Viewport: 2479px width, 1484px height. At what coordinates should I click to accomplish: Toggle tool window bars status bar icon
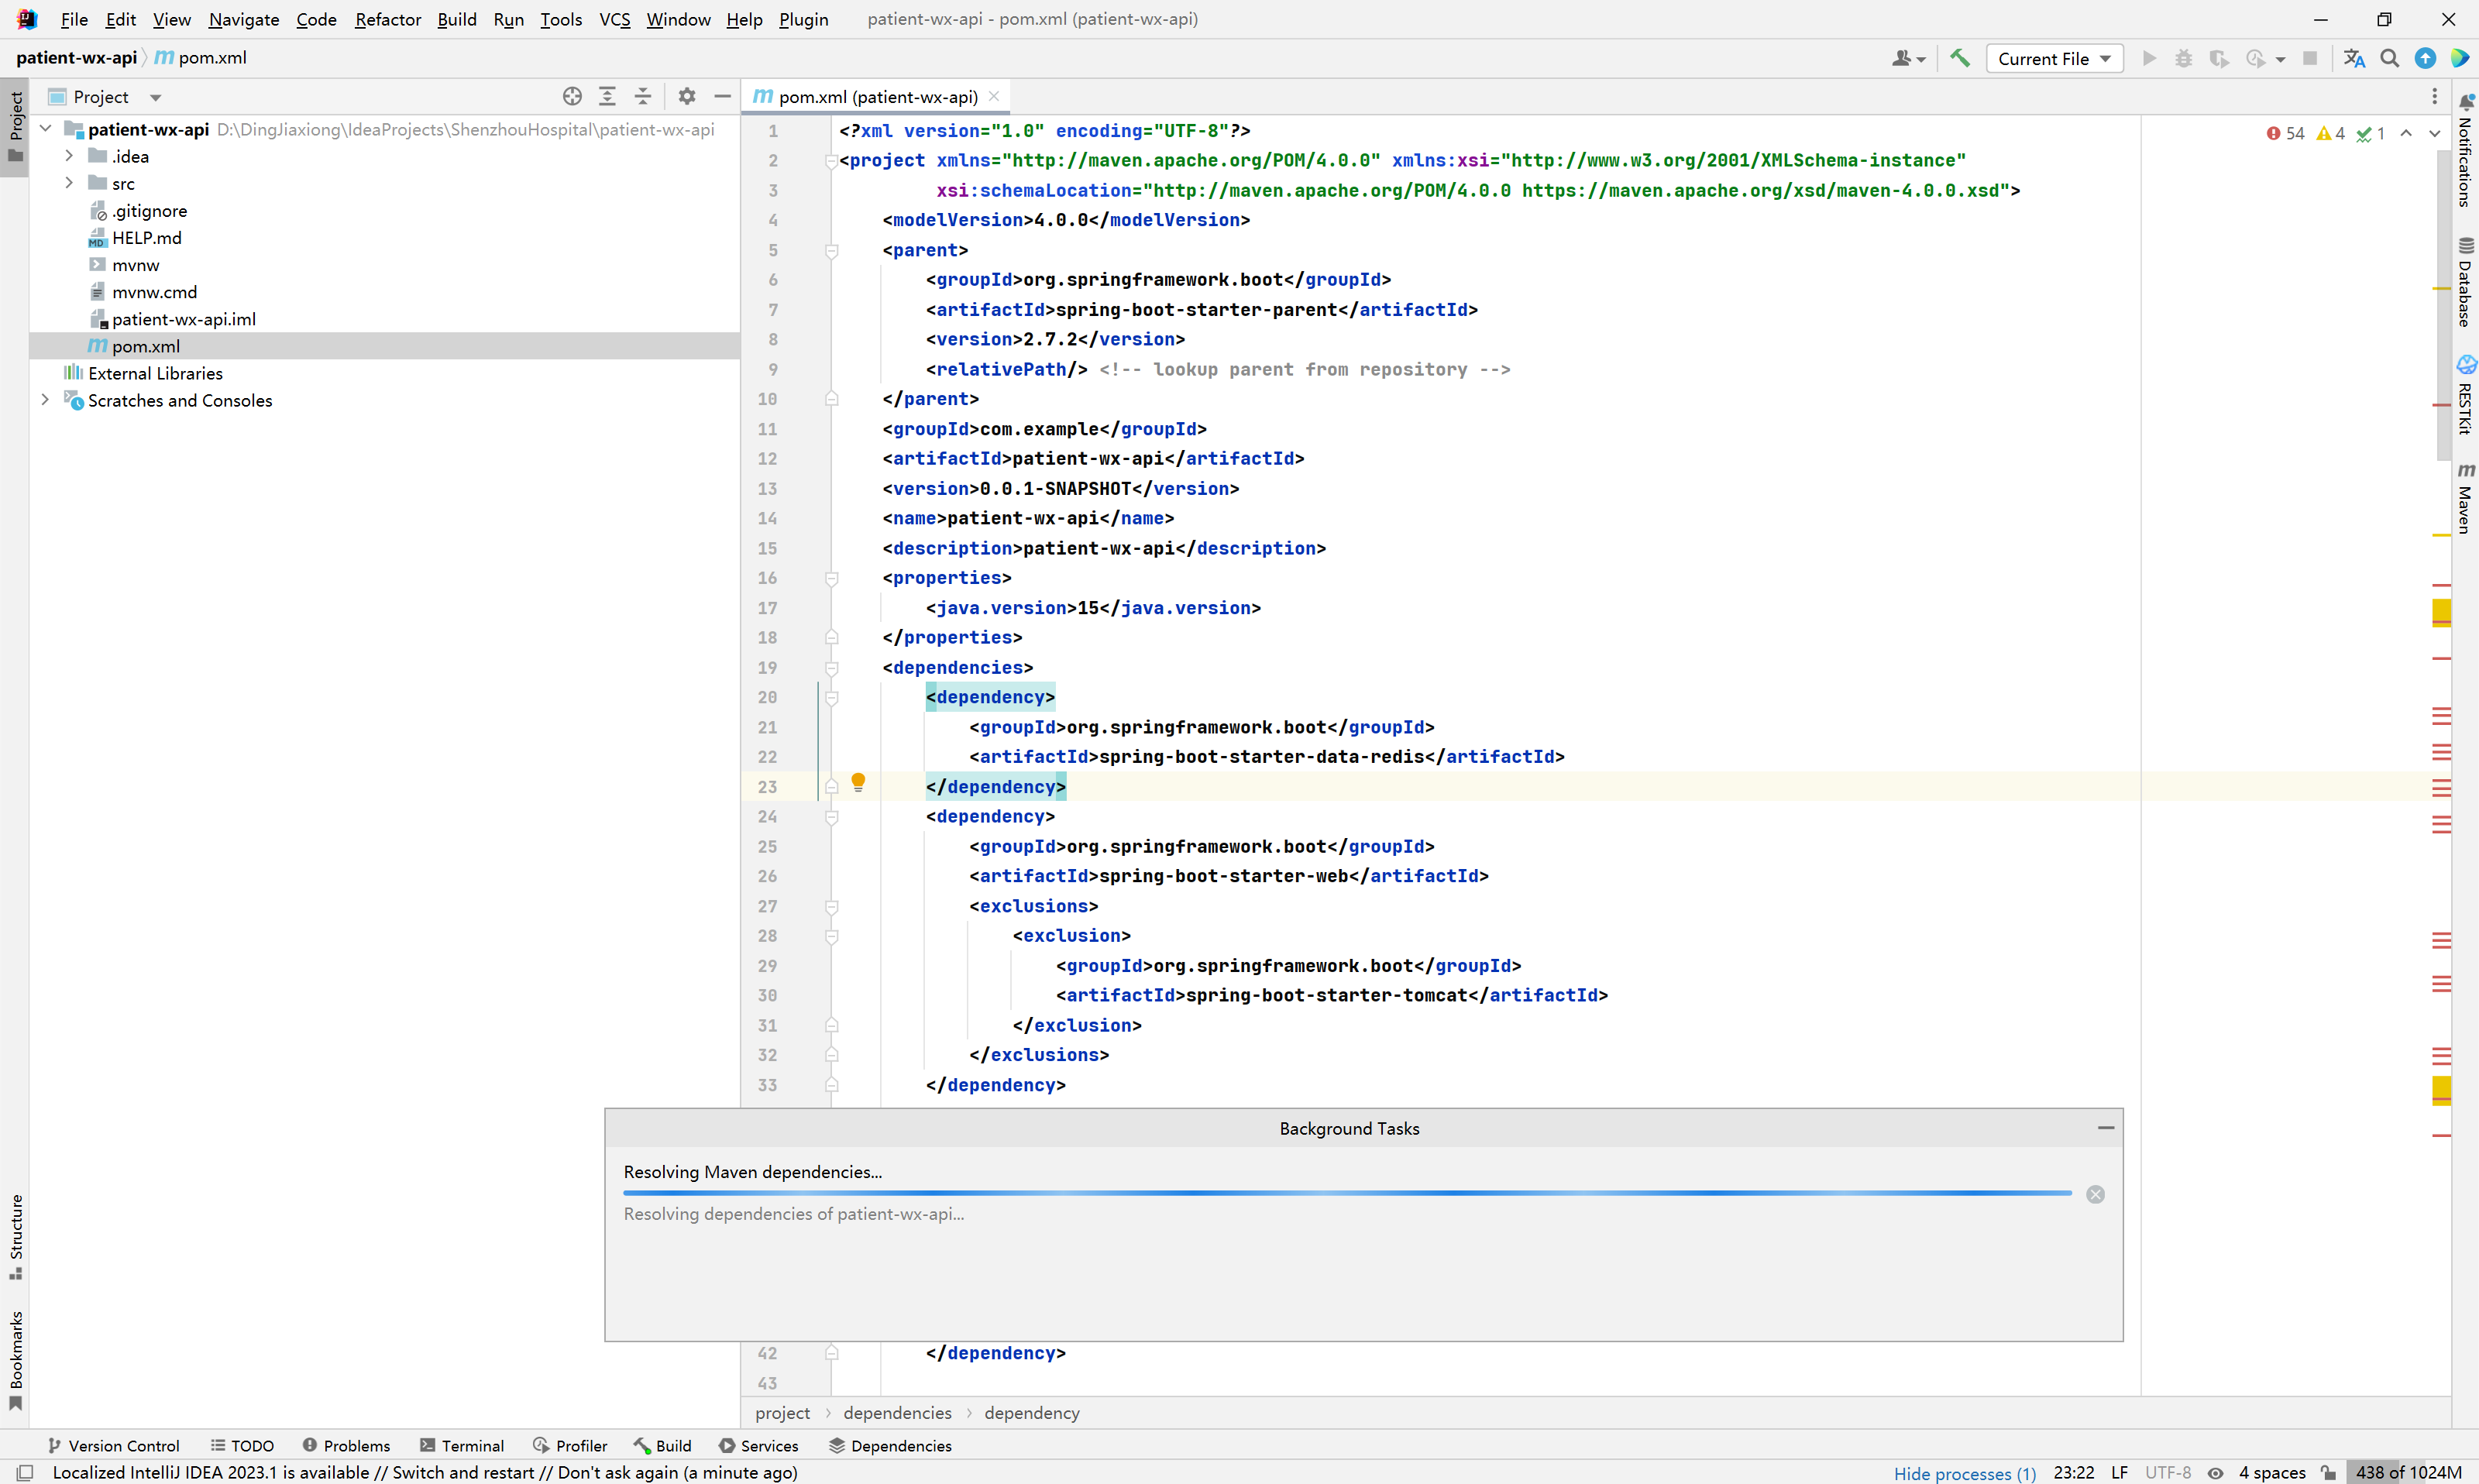pyautogui.click(x=25, y=1472)
